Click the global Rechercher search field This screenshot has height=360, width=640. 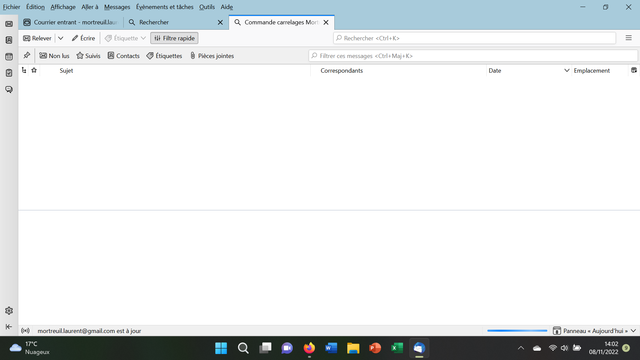[474, 38]
